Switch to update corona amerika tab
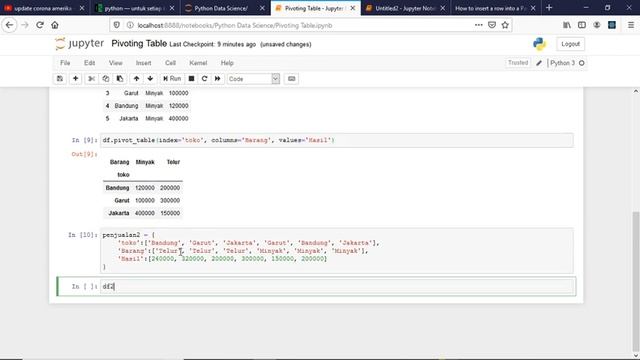Image resolution: width=640 pixels, height=360 pixels. pyautogui.click(x=44, y=8)
